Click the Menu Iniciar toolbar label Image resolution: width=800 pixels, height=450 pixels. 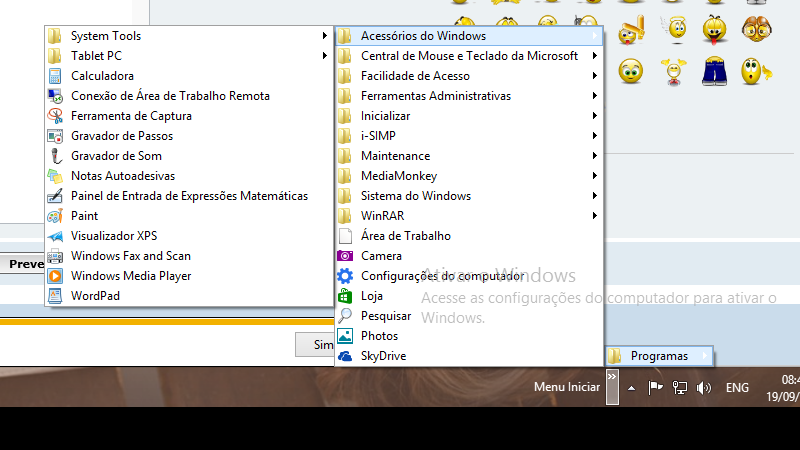pos(567,387)
